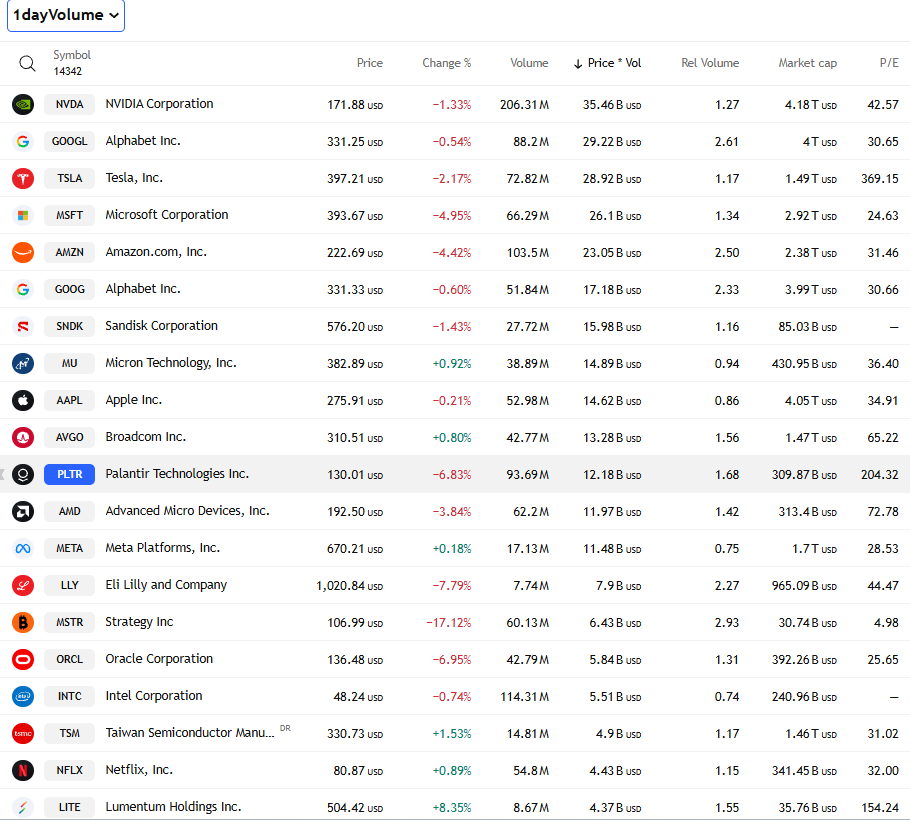
Task: Click the GOOG Alphabet logo icon
Action: click(23, 290)
